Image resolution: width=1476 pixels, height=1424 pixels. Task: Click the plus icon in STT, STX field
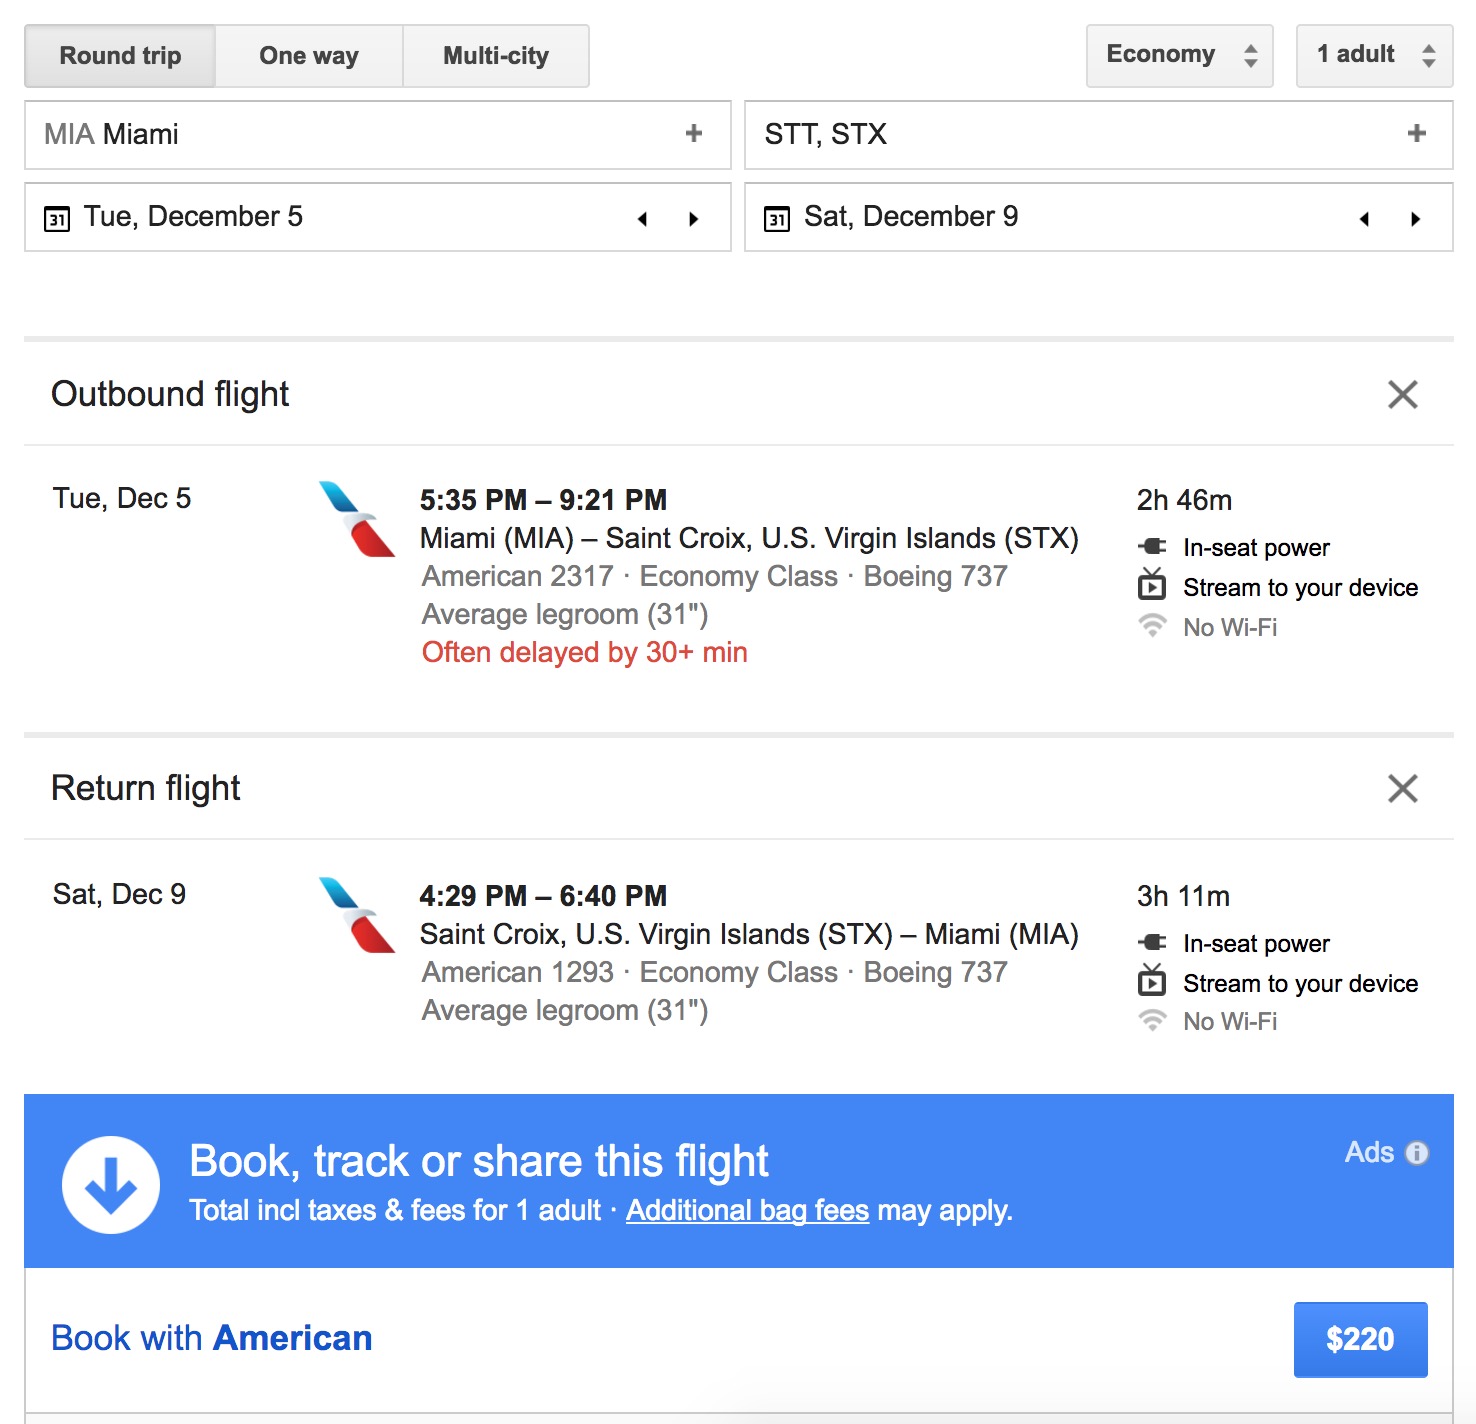coord(1416,134)
